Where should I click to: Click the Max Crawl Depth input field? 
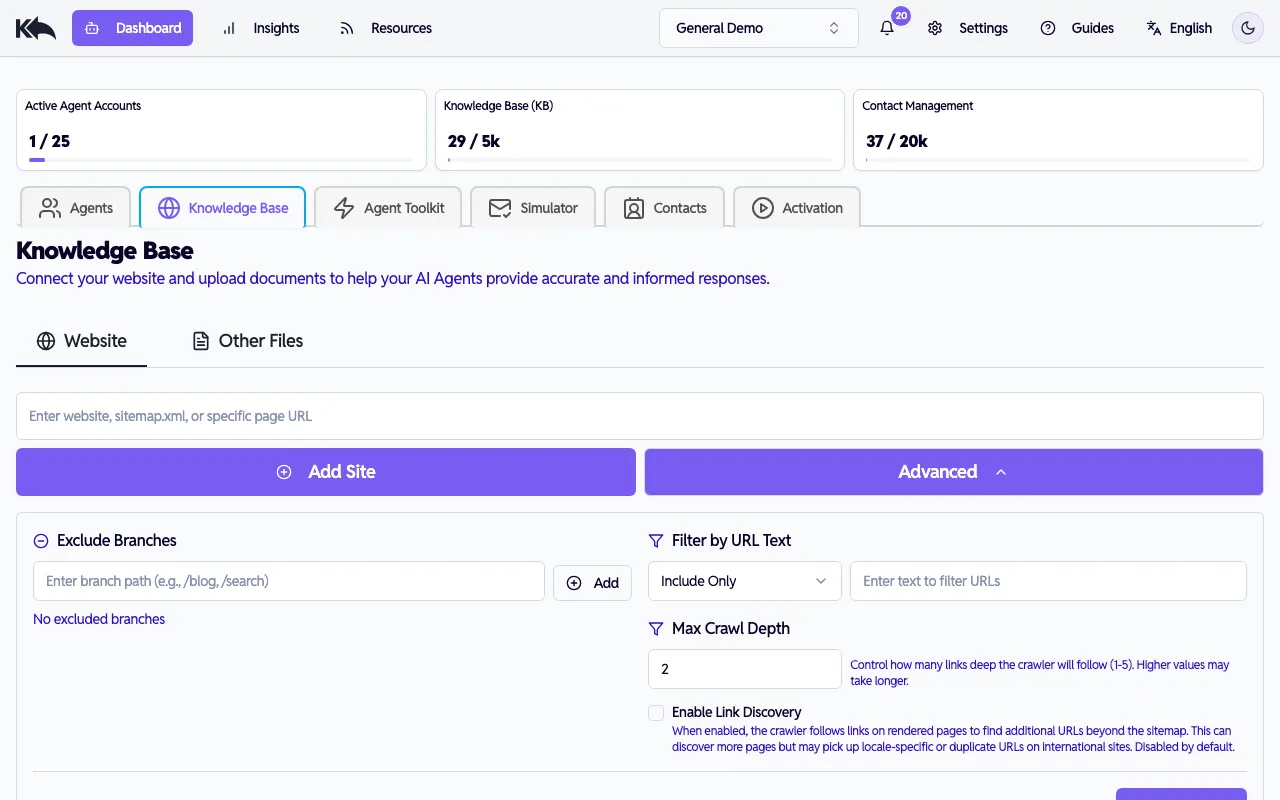(744, 668)
